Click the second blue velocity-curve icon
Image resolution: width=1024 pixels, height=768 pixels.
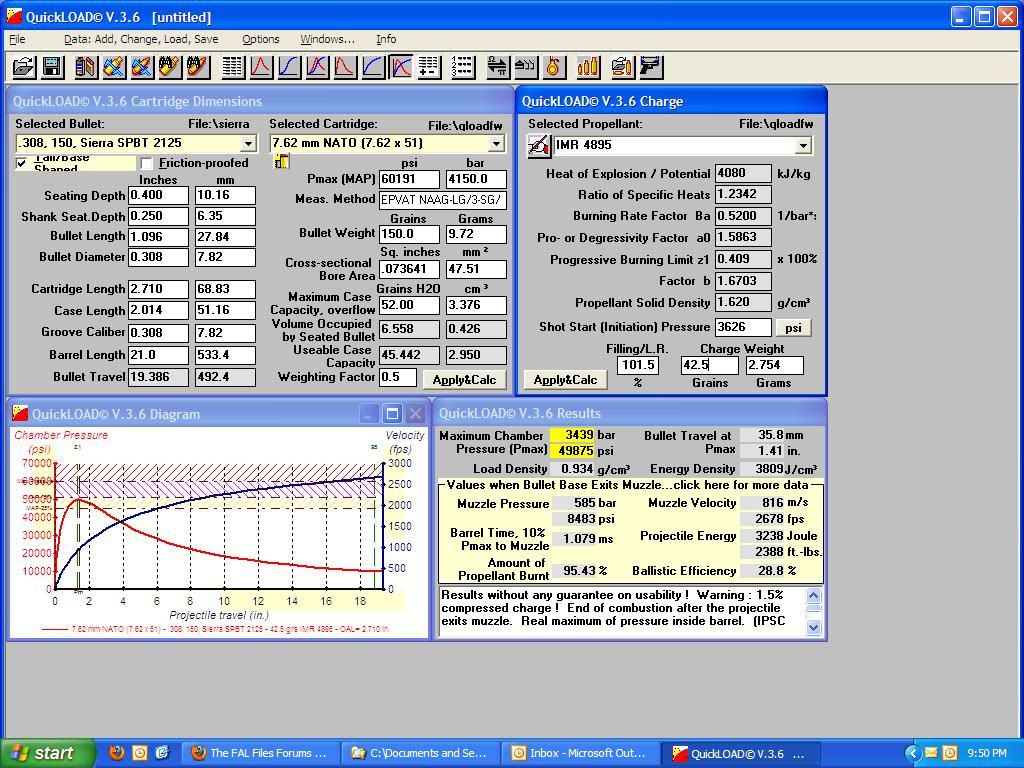pos(373,67)
